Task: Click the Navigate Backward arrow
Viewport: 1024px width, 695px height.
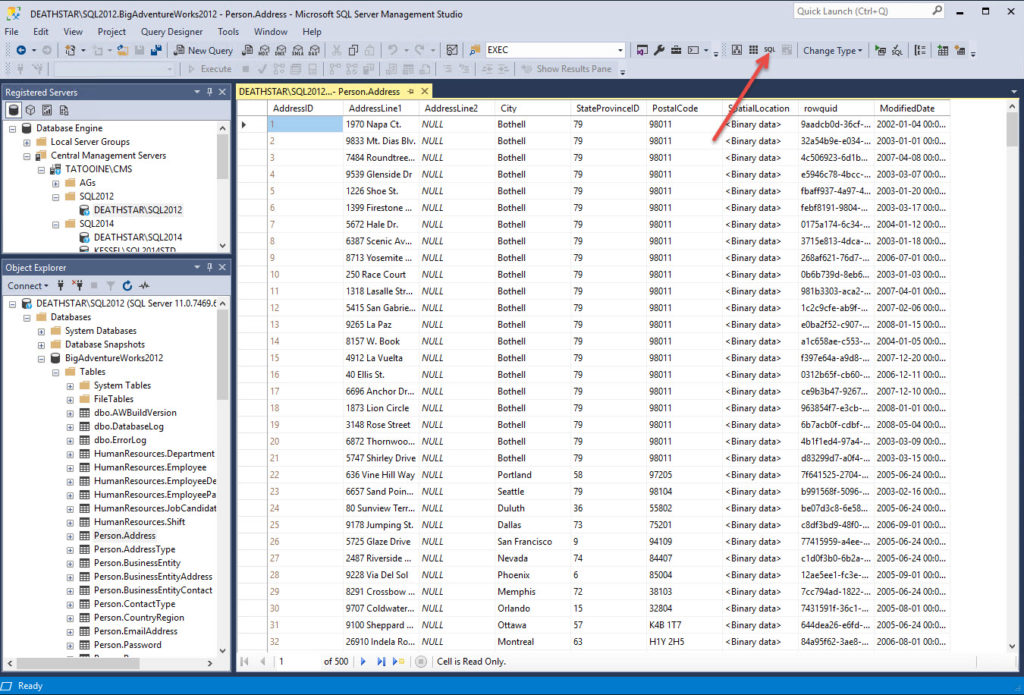Action: [22, 48]
